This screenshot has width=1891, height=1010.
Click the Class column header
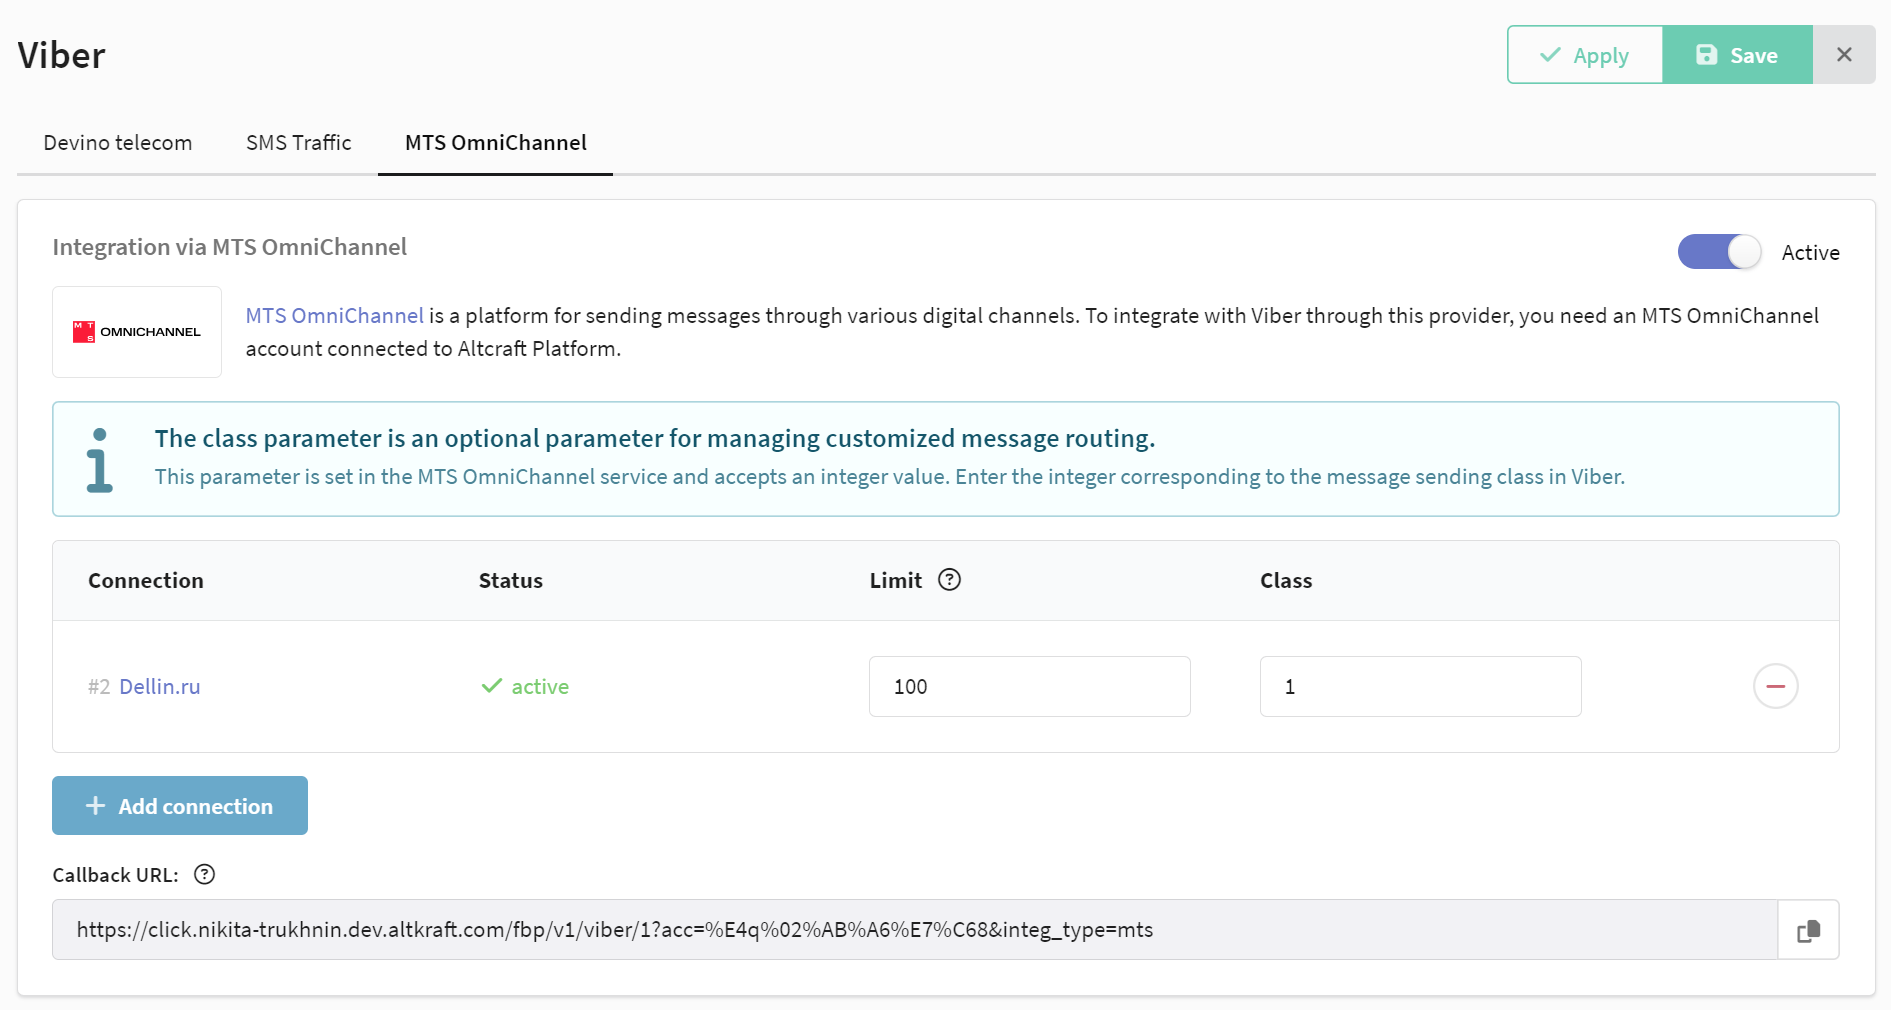click(x=1286, y=581)
